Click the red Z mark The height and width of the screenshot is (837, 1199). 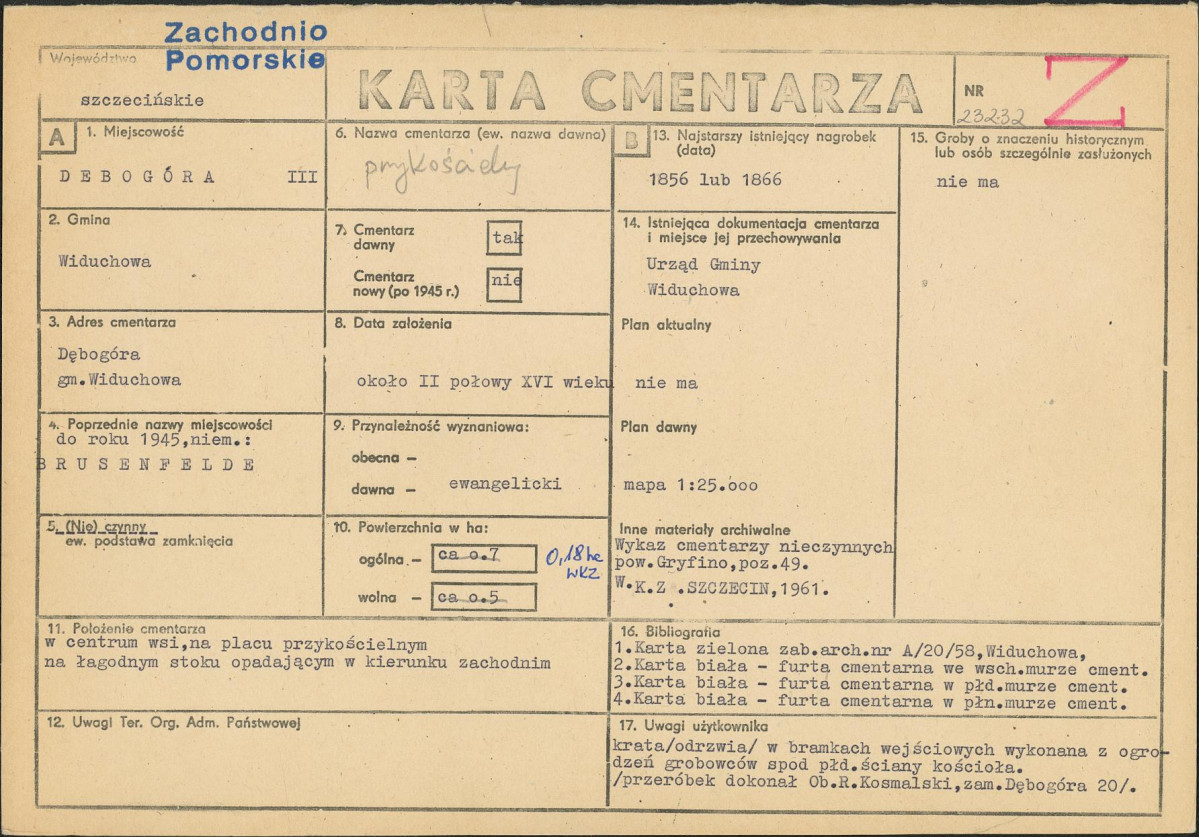pos(1086,89)
